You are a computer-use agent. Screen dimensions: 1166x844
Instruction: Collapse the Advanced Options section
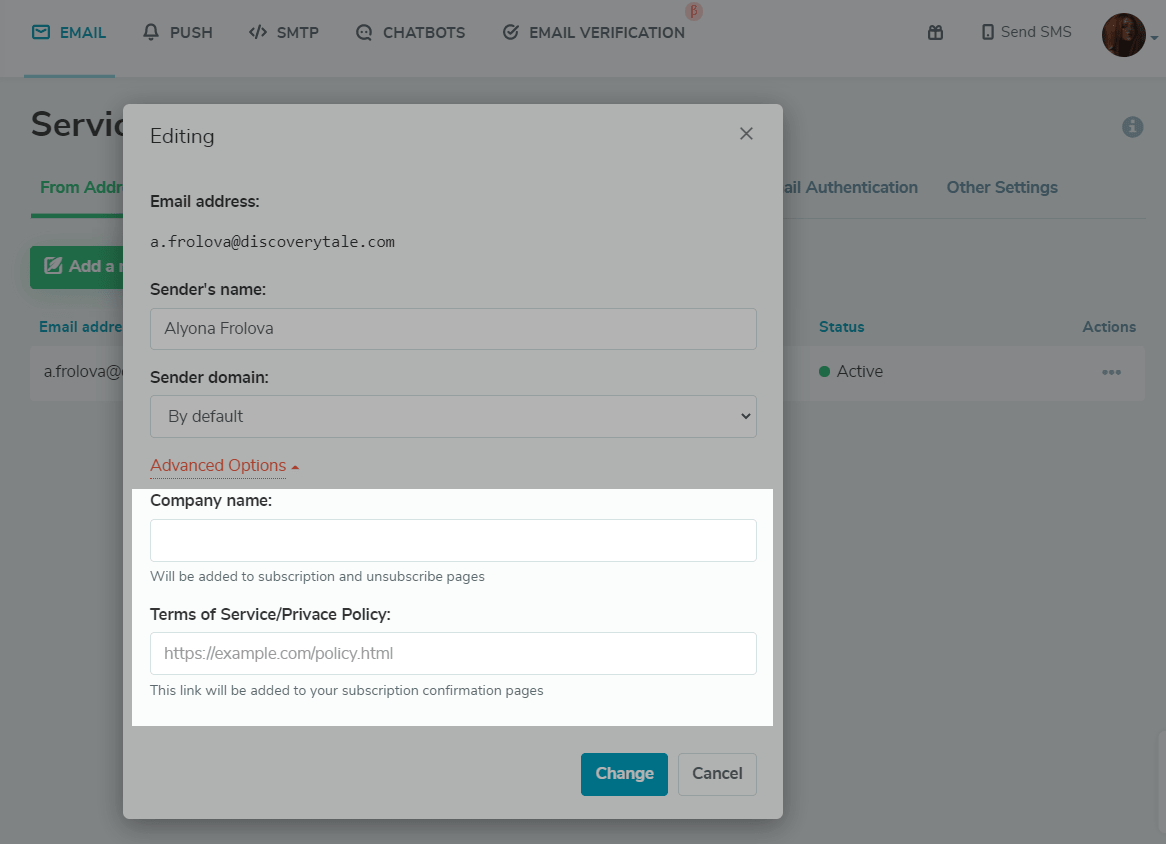coord(224,465)
